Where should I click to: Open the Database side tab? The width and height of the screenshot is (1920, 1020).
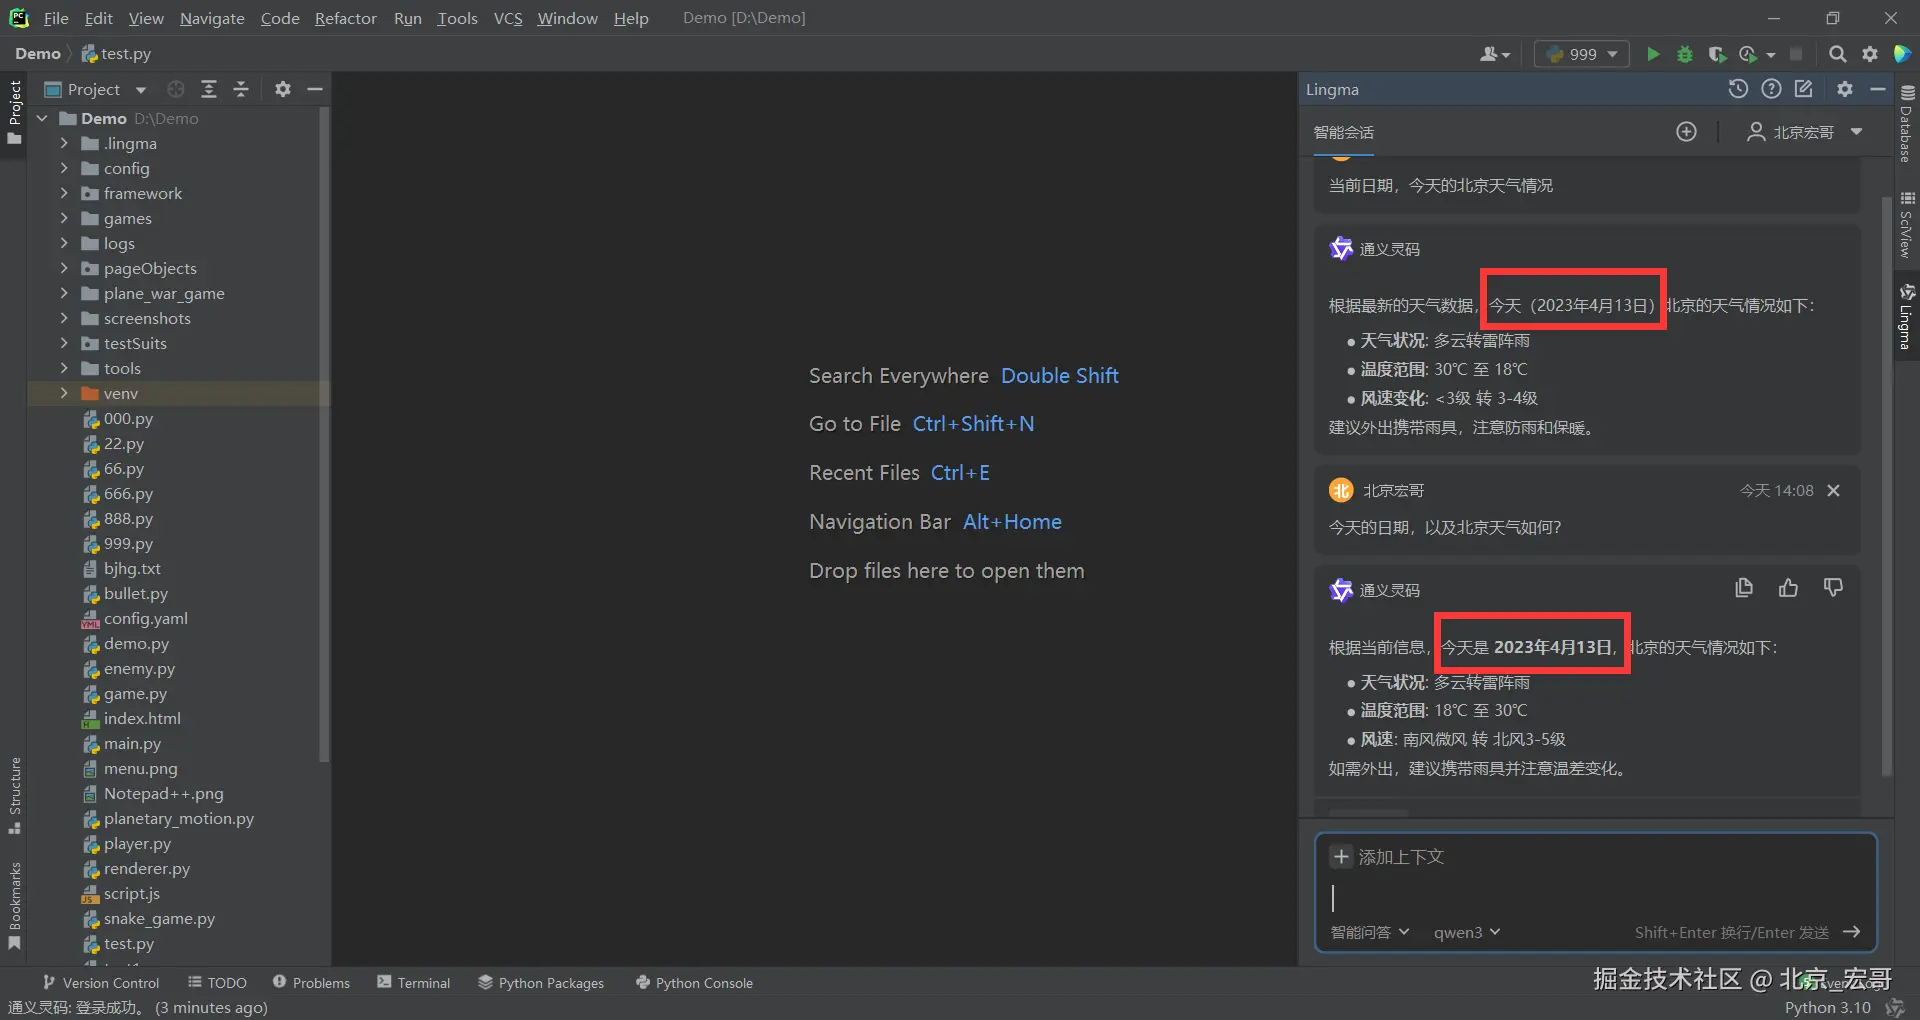[x=1907, y=123]
